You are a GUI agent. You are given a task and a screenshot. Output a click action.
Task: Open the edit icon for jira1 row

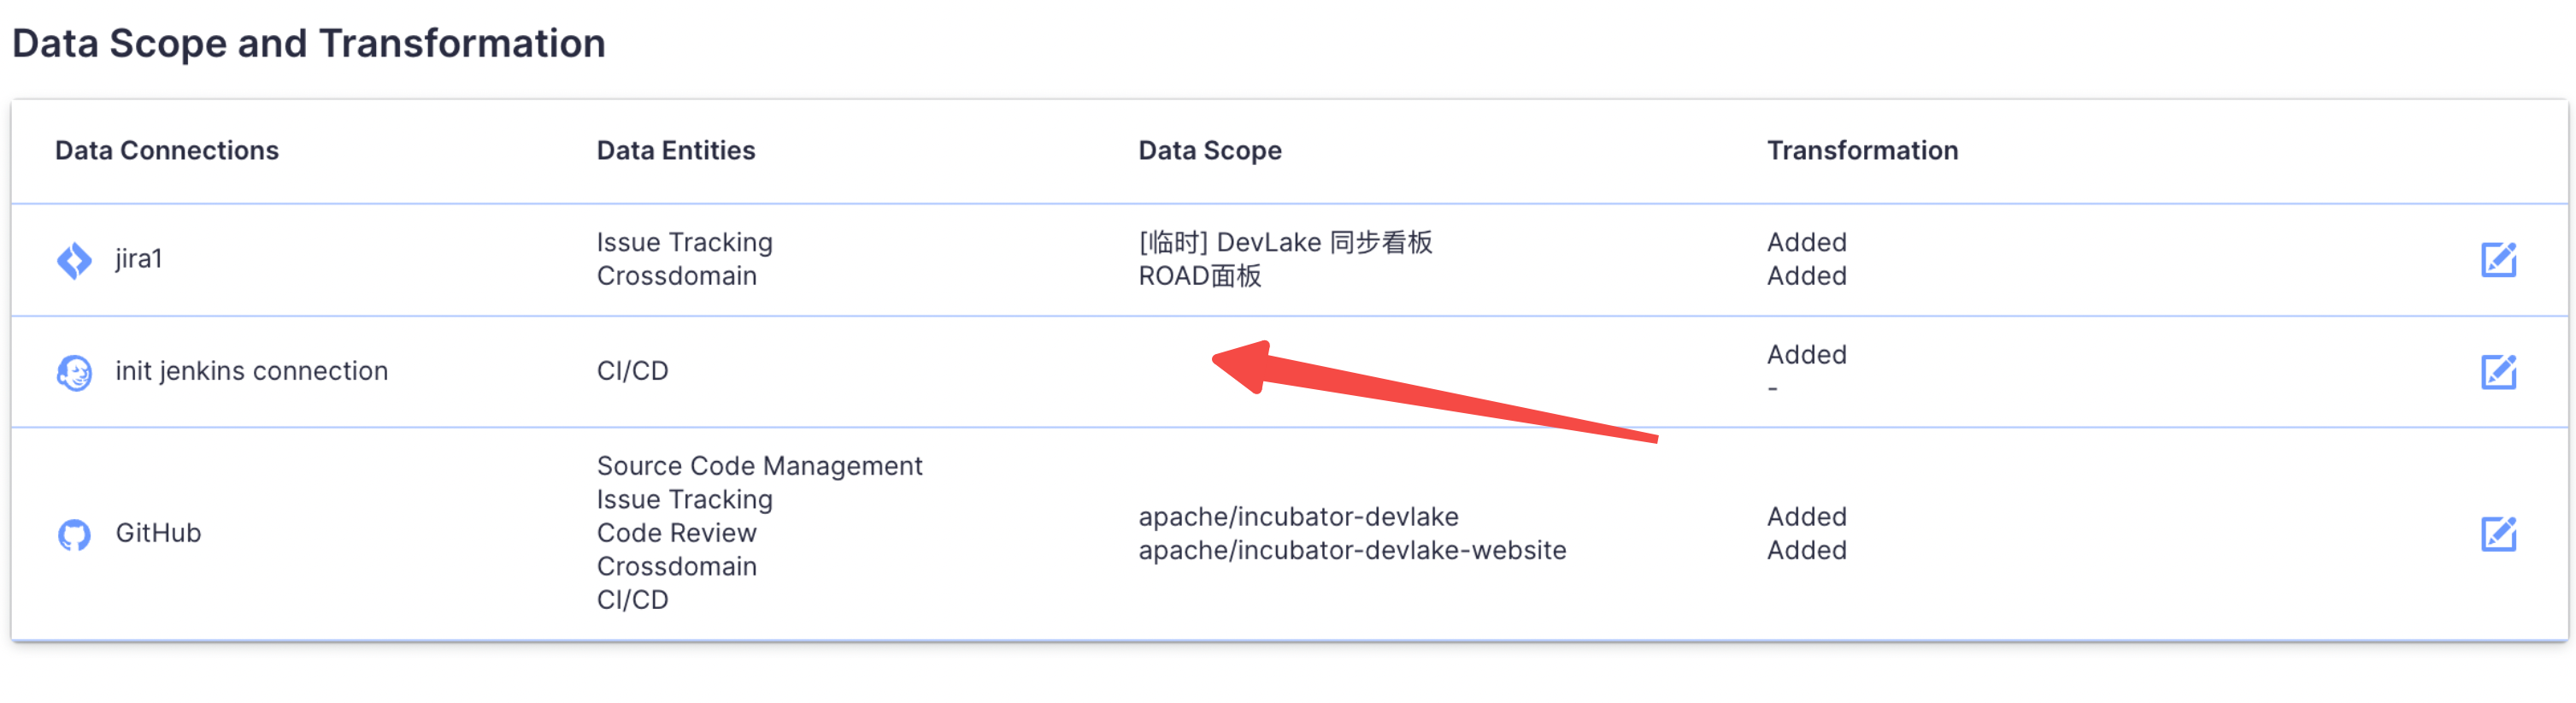2499,259
